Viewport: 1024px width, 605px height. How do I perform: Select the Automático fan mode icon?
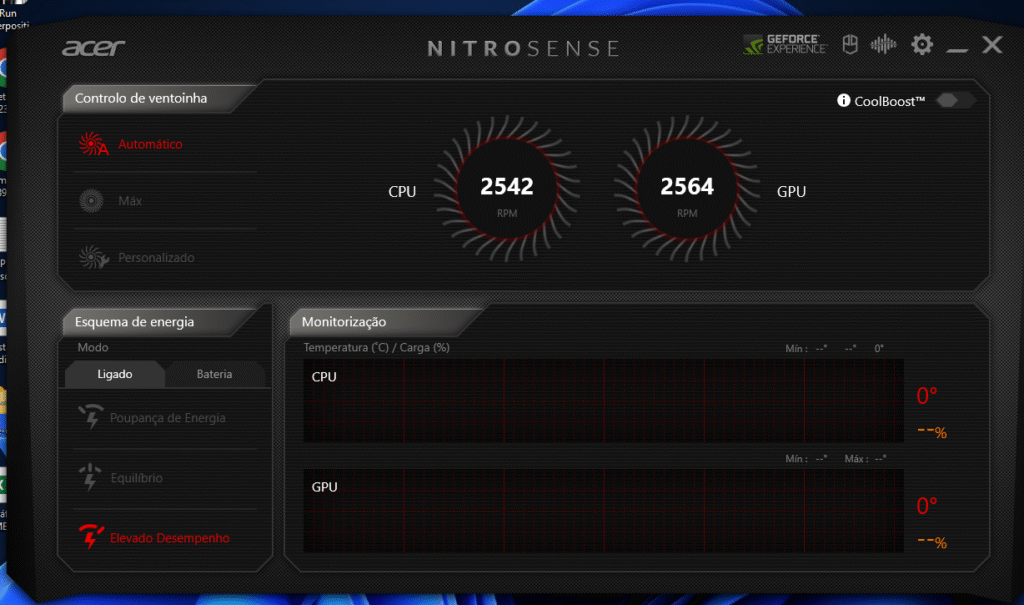(92, 143)
